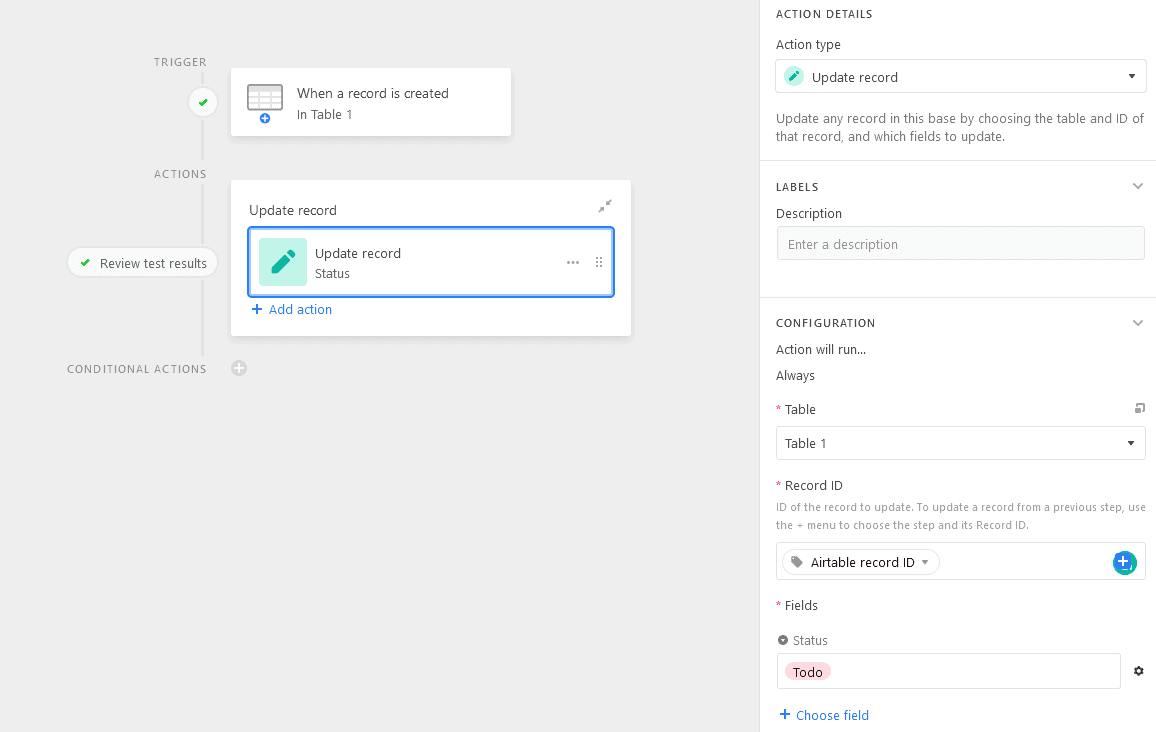
Task: Open the gear settings for Status field
Action: point(1138,671)
